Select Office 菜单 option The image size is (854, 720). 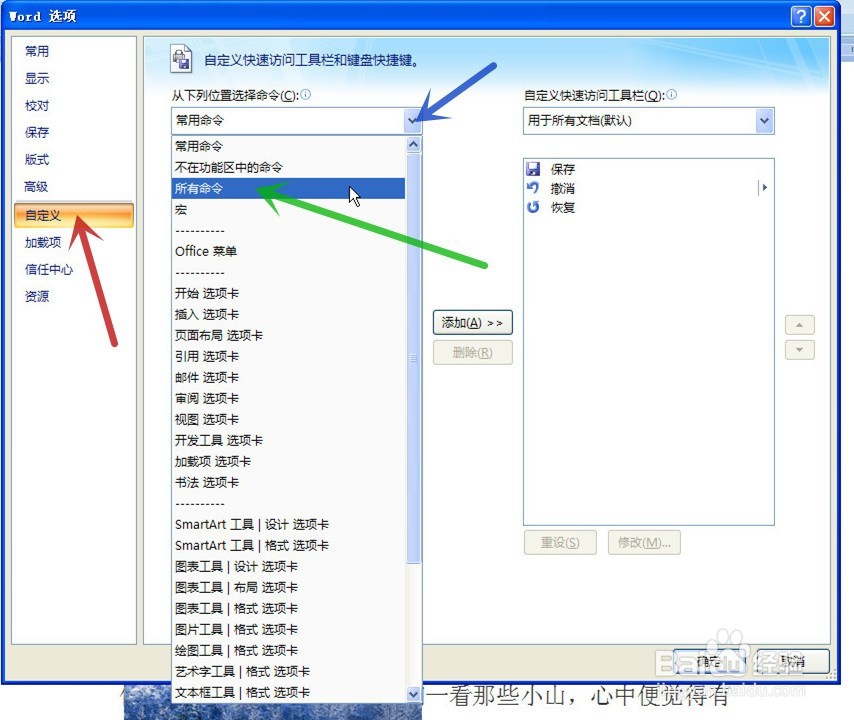tap(288, 251)
